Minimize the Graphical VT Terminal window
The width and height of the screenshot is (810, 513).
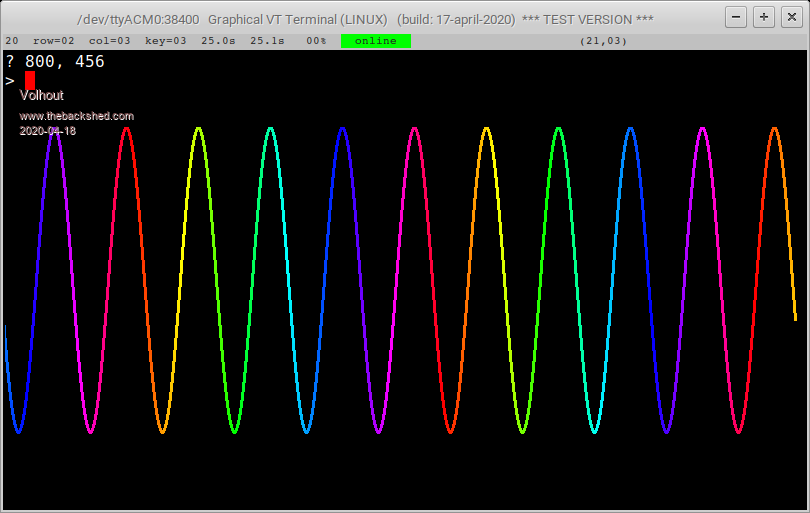(x=735, y=18)
